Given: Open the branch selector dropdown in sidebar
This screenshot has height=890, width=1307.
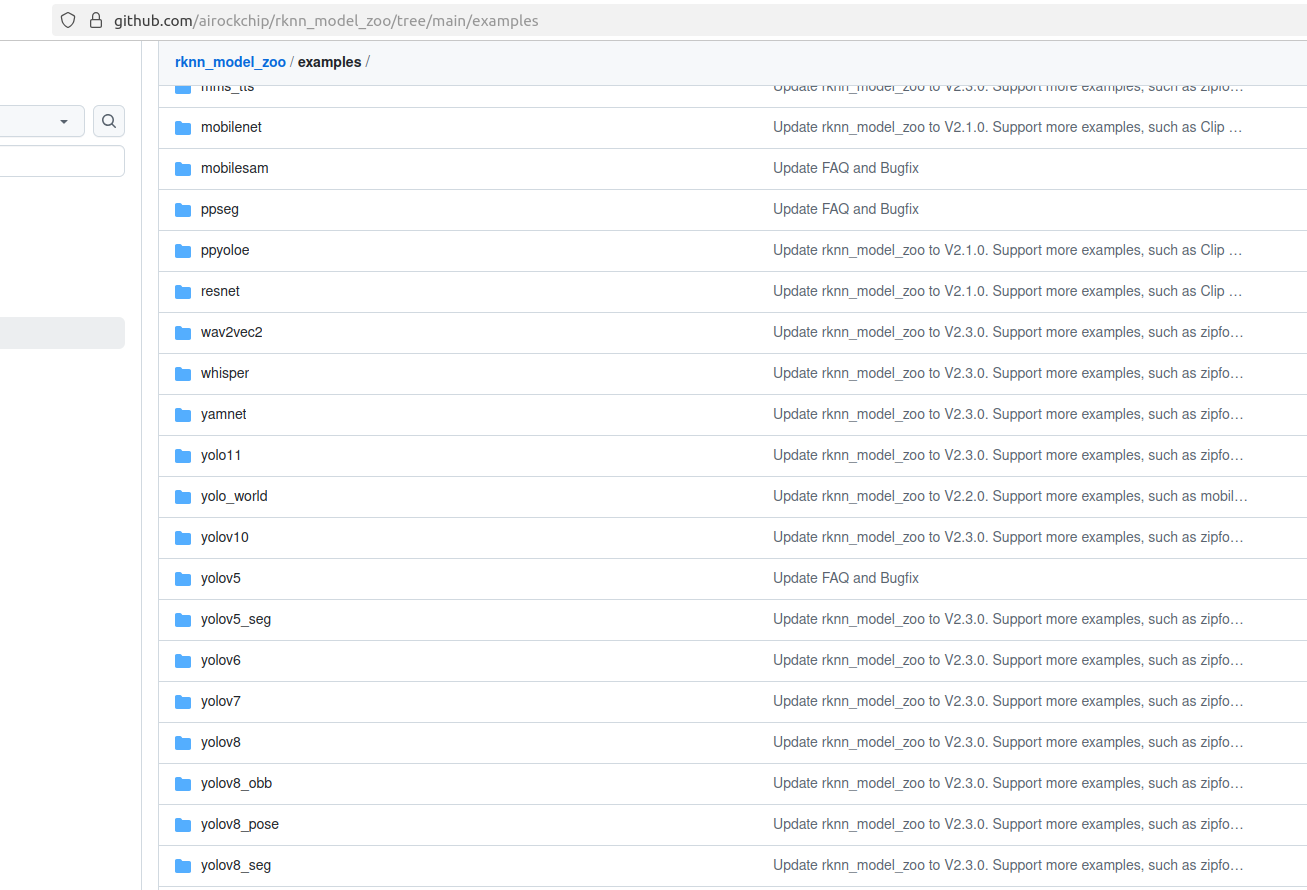Looking at the screenshot, I should coord(42,121).
